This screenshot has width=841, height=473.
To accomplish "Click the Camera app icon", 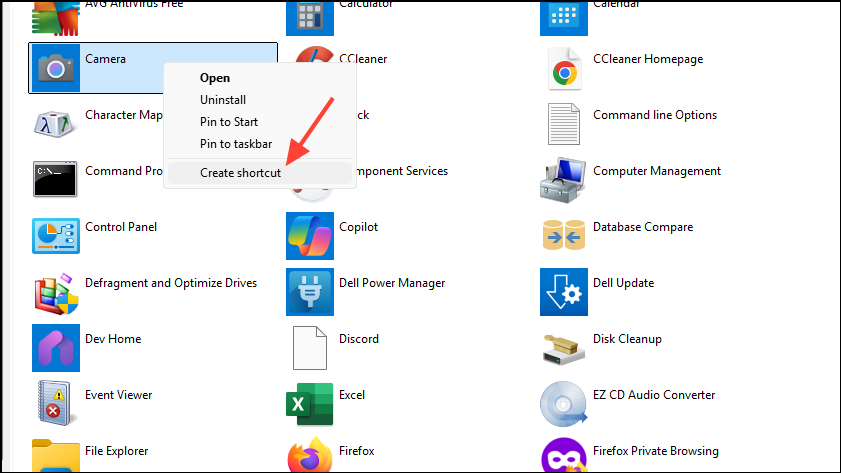I will [x=56, y=68].
